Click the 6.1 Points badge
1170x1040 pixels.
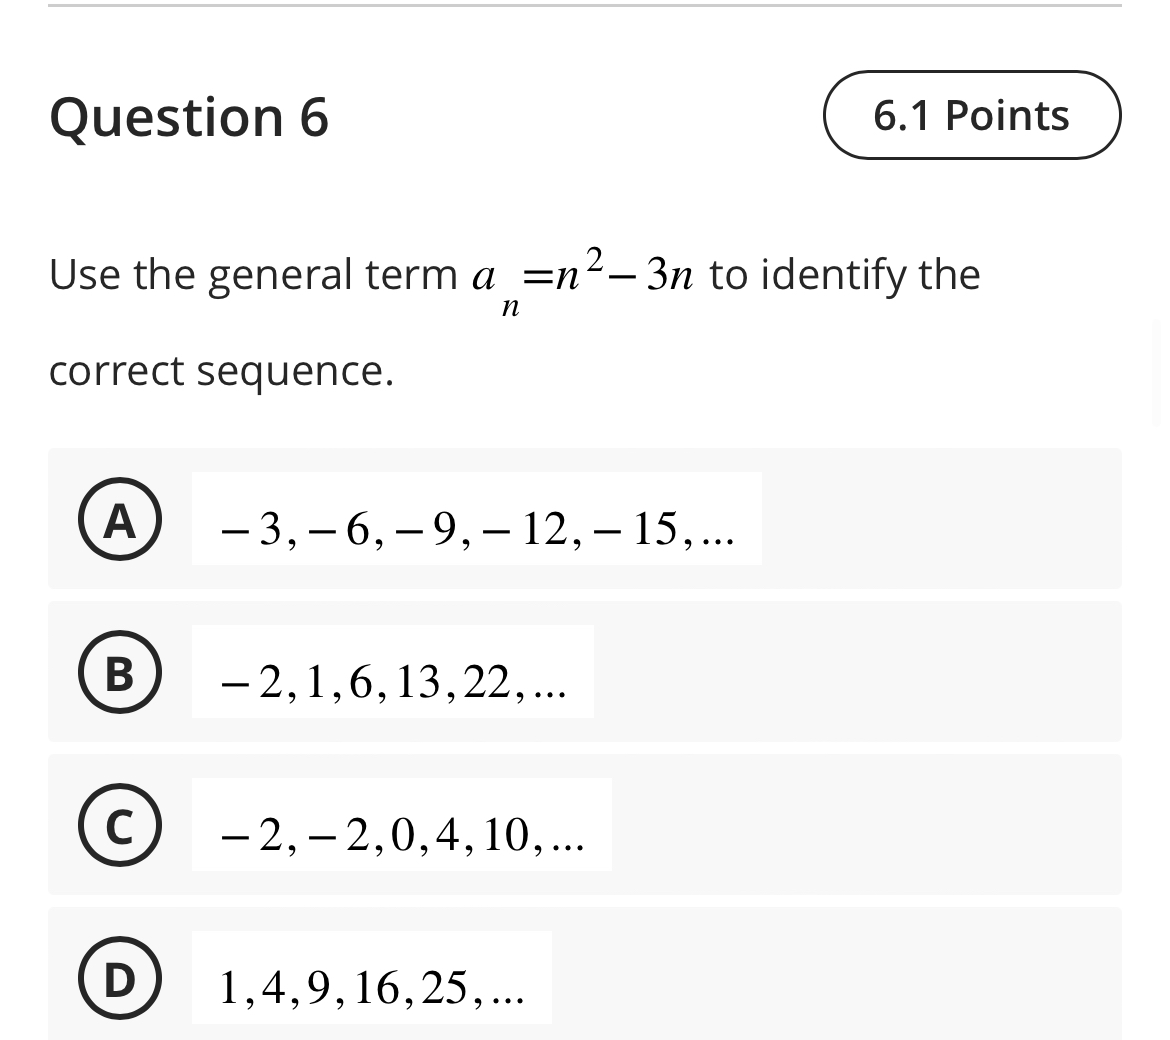coord(970,115)
